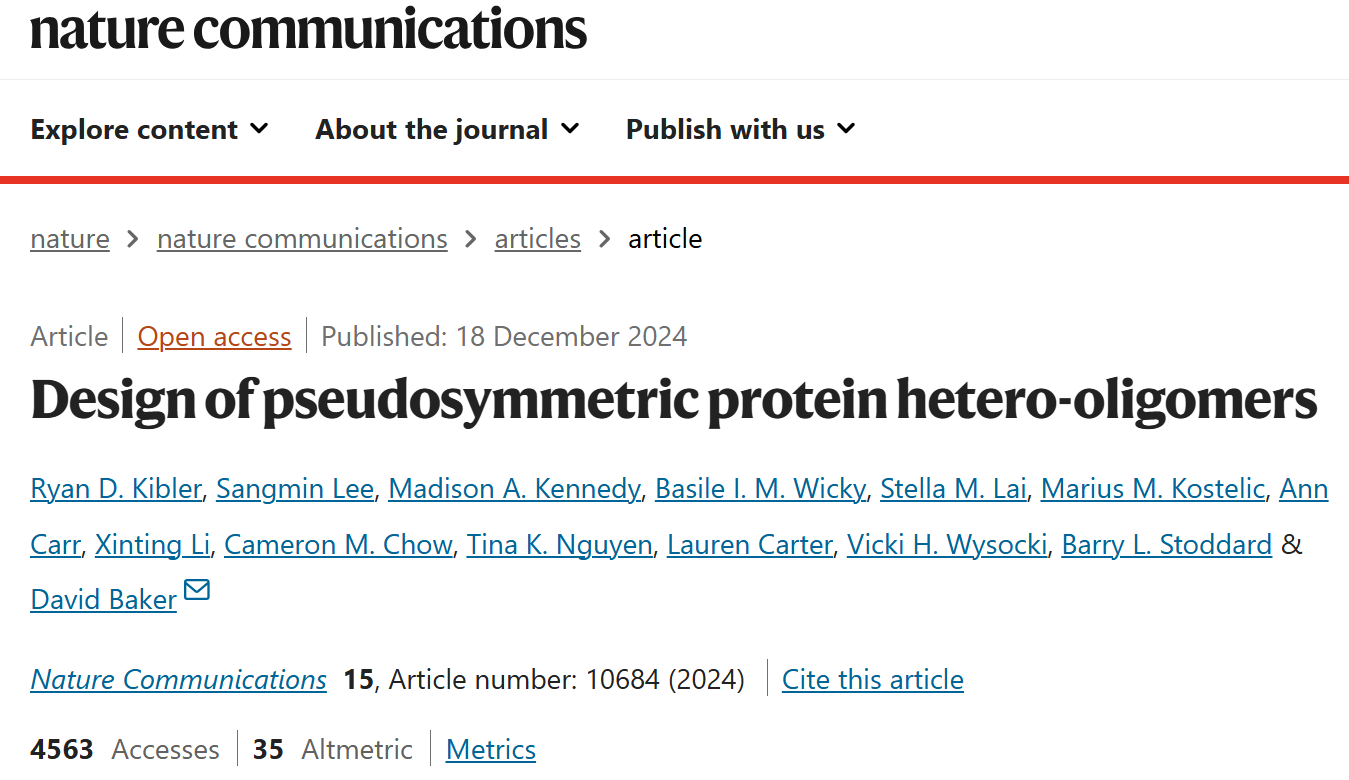Select author Basile I. M. Wicky
Screen dimensions: 1349x780
pyautogui.click(x=760, y=489)
